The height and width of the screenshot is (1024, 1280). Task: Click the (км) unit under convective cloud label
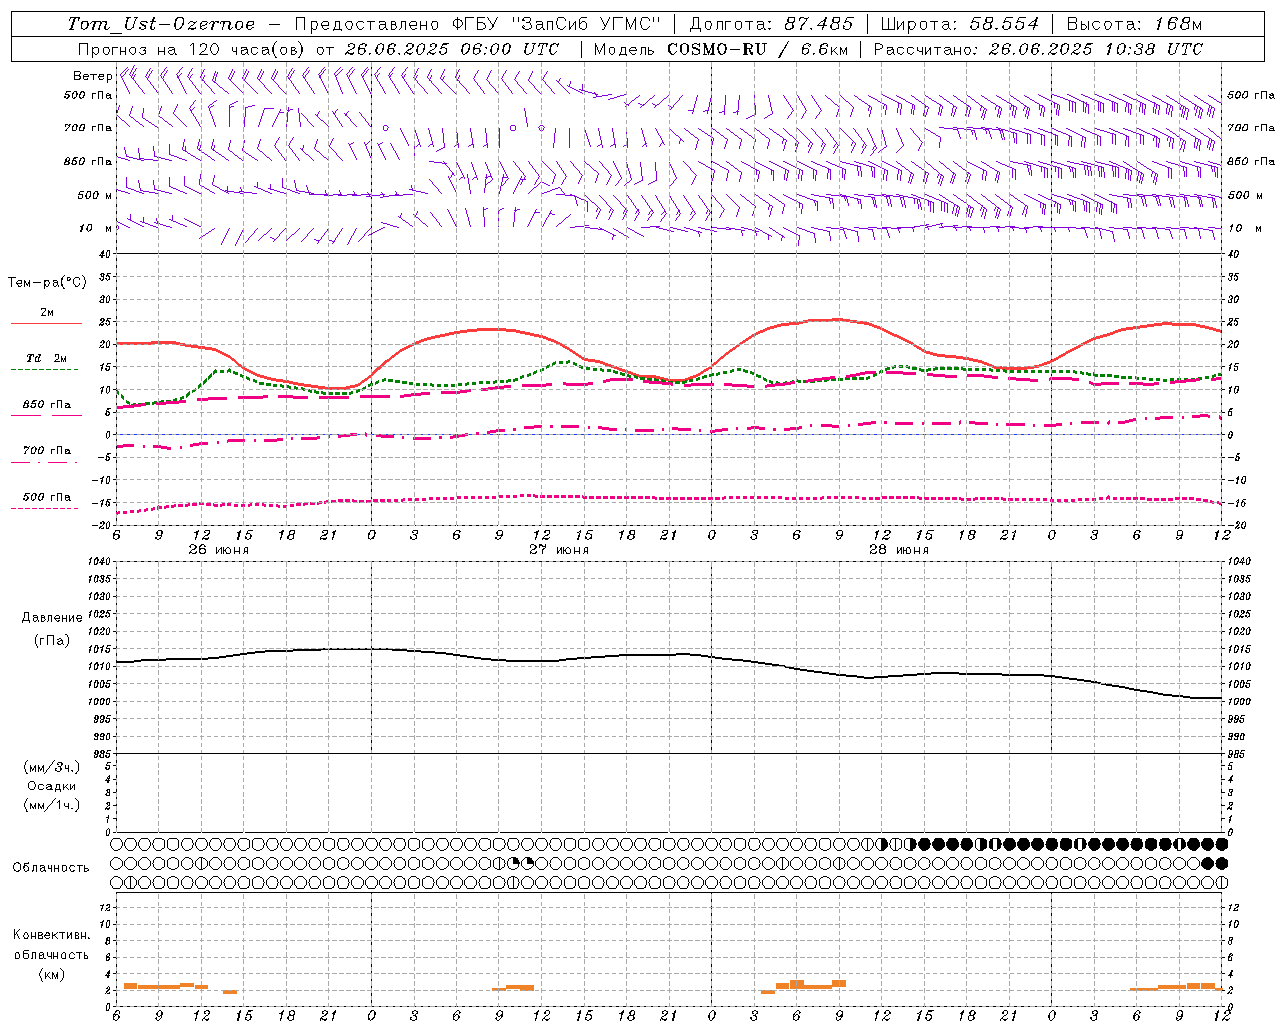click(51, 974)
